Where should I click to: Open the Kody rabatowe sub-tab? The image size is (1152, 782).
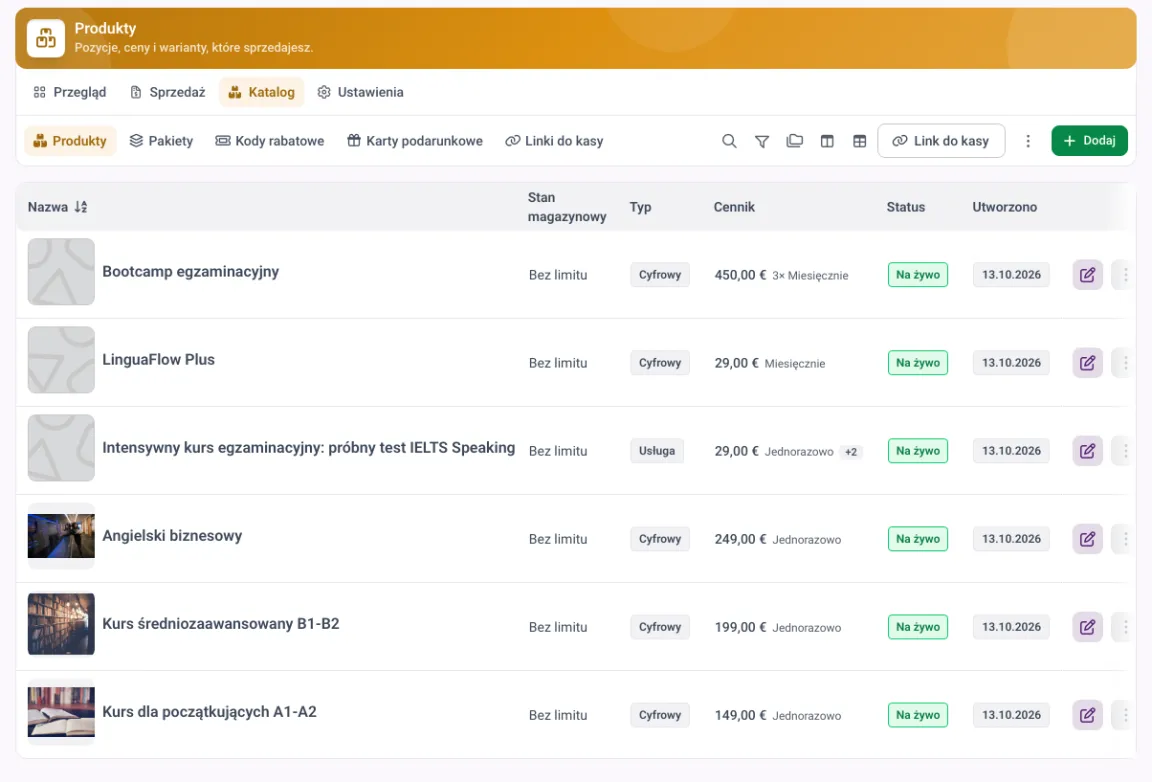[x=270, y=141]
